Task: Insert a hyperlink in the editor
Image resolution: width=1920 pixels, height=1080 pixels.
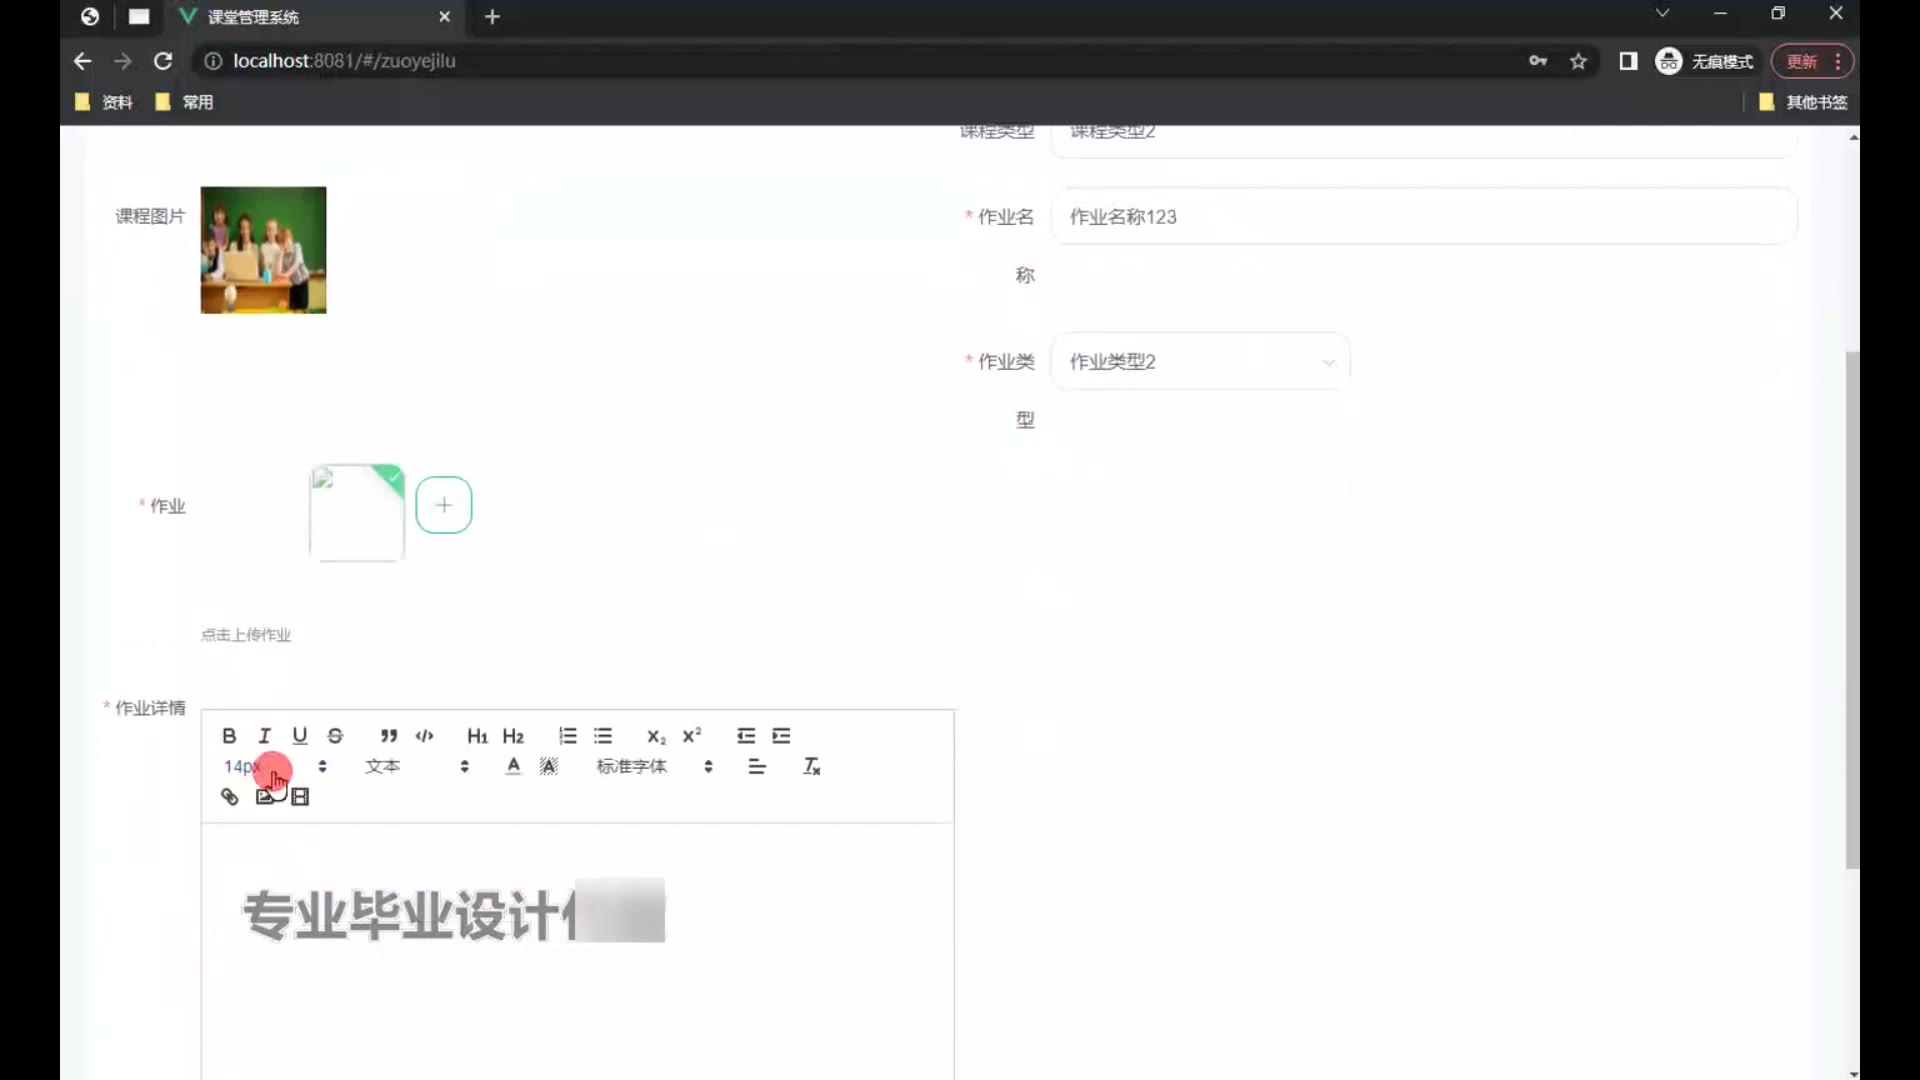Action: [229, 797]
